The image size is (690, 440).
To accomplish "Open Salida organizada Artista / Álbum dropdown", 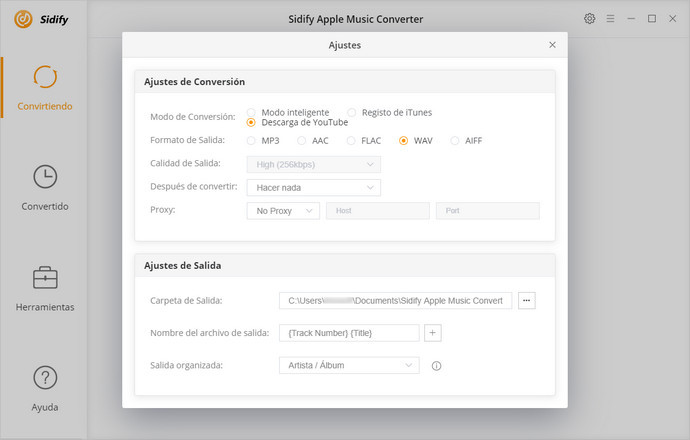I will click(349, 365).
